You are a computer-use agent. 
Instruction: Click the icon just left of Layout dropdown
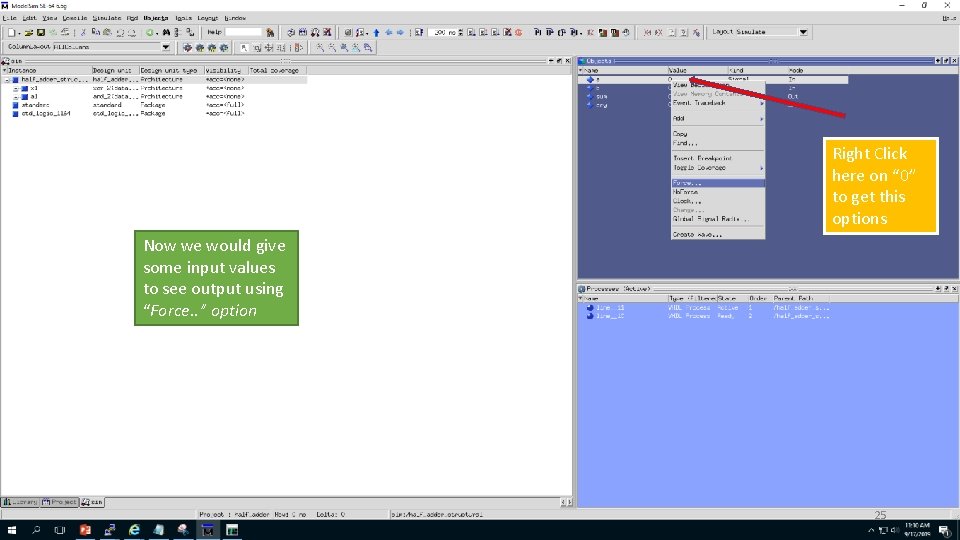pos(696,32)
